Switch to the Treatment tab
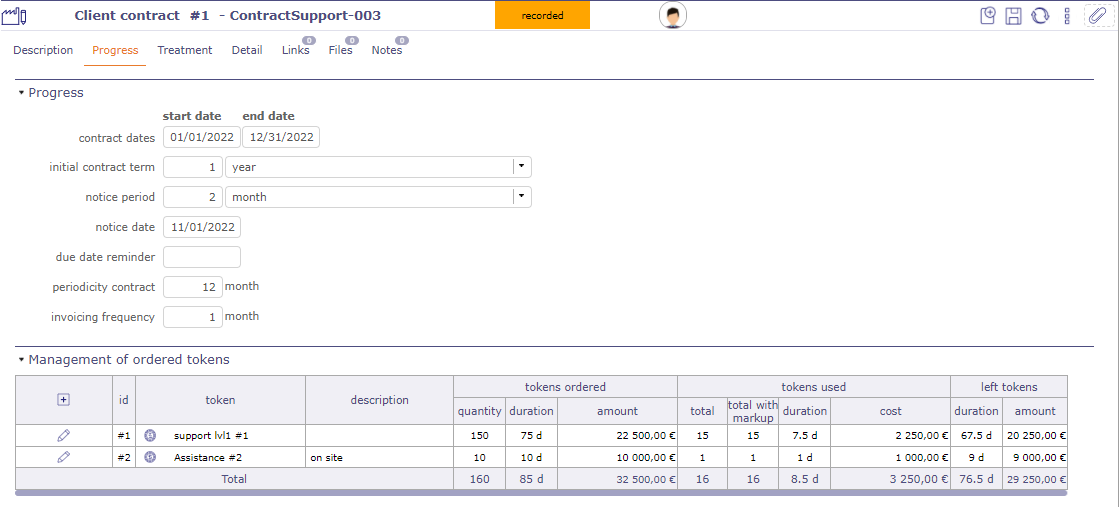1119x507 pixels. (x=184, y=50)
